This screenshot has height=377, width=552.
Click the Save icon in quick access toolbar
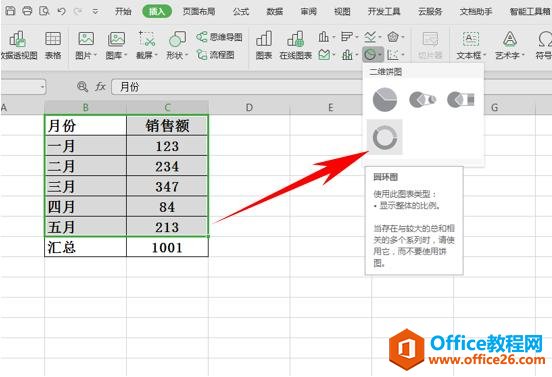10,11
